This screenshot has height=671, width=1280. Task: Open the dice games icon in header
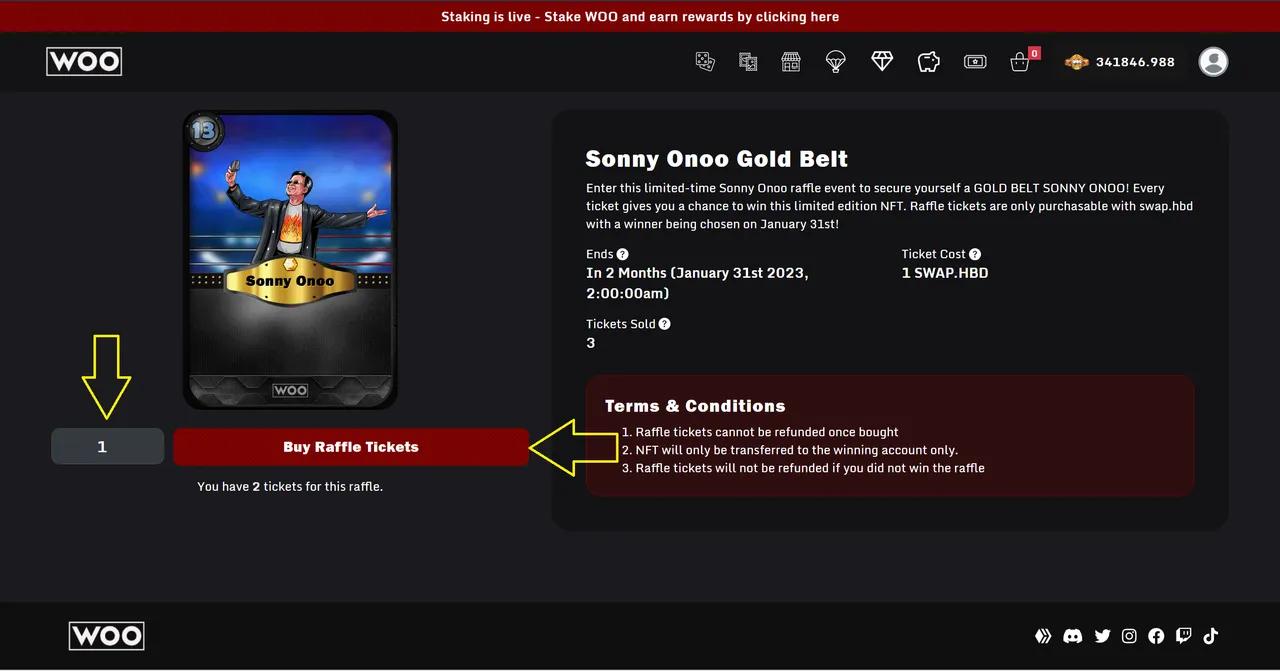(705, 62)
